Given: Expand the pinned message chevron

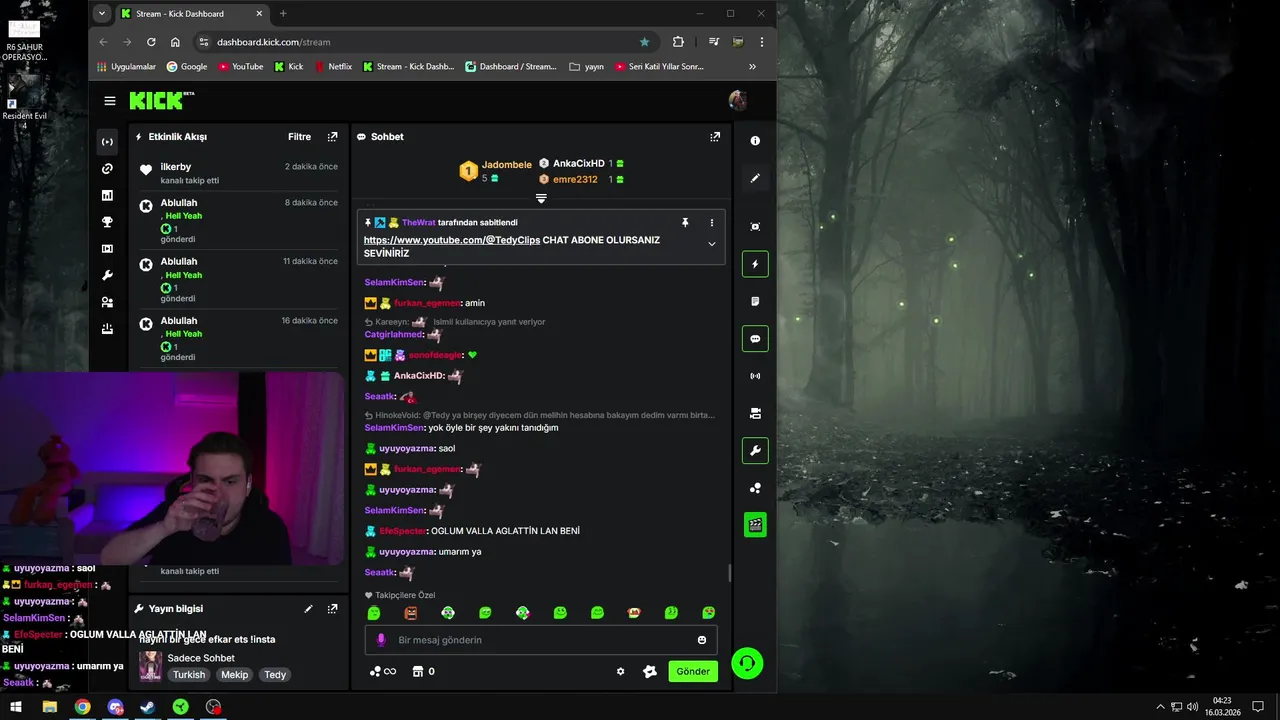Looking at the screenshot, I should [712, 244].
